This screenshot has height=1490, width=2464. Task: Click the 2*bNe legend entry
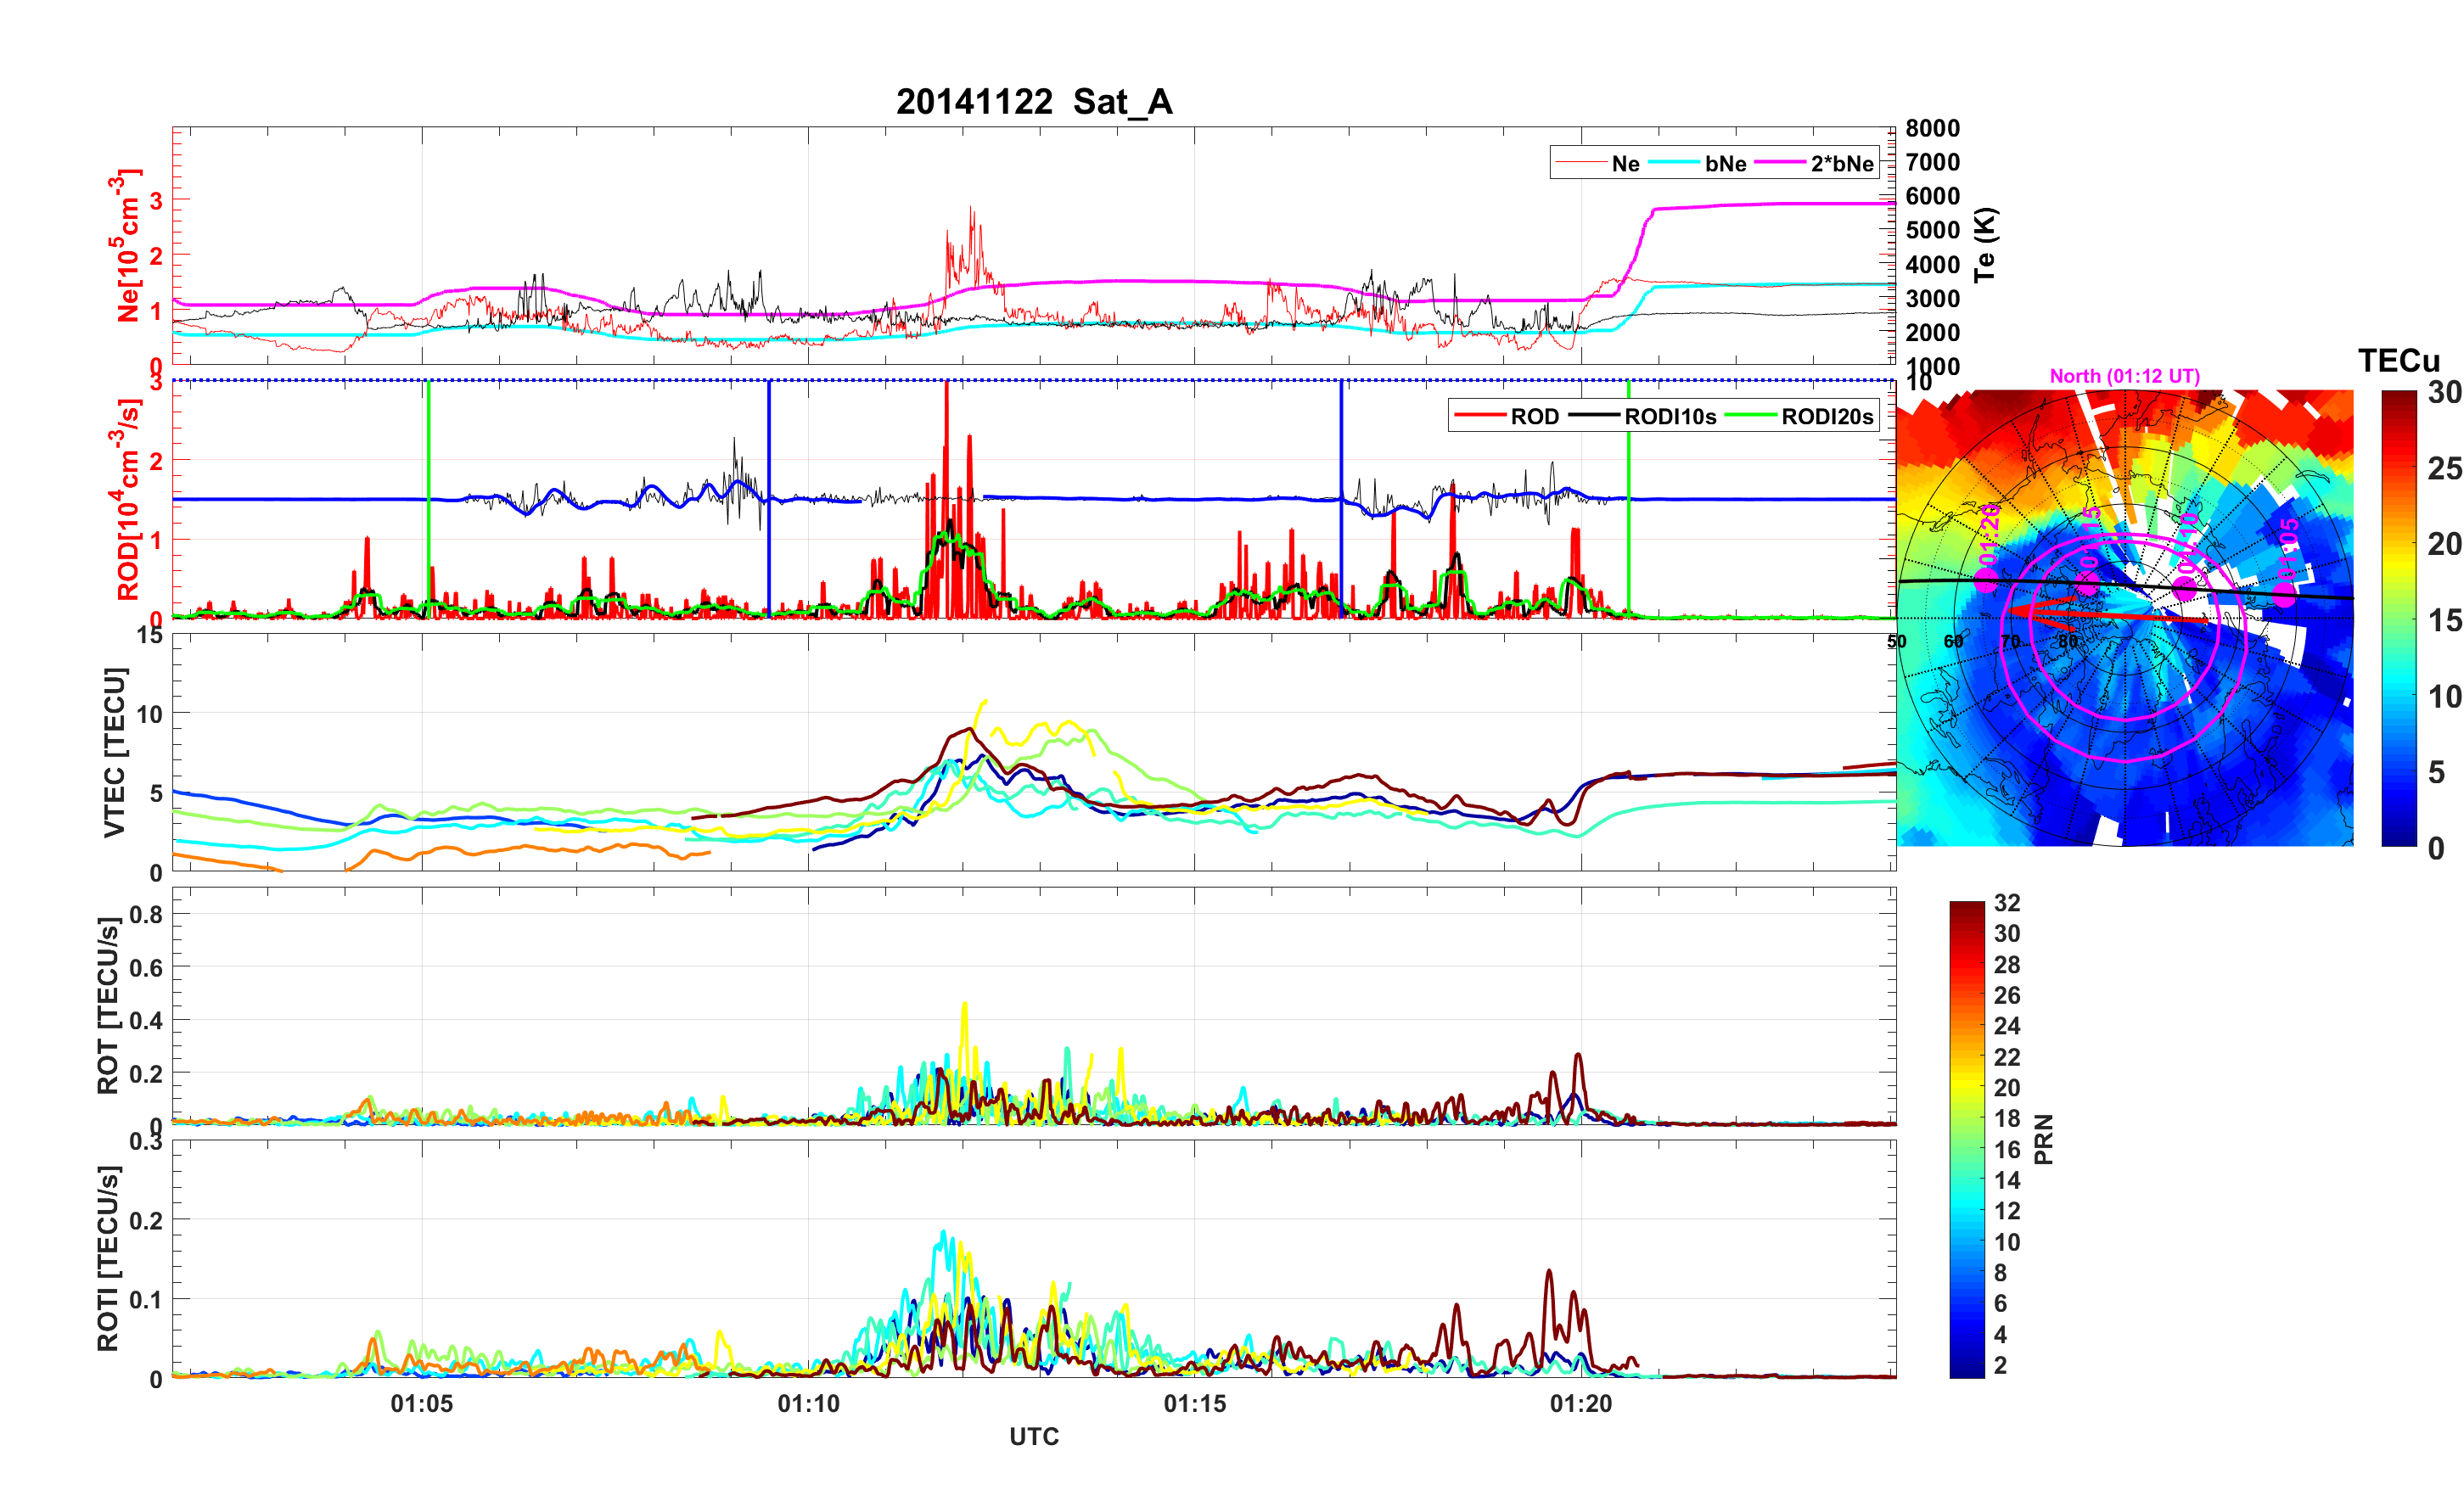[x=1841, y=164]
